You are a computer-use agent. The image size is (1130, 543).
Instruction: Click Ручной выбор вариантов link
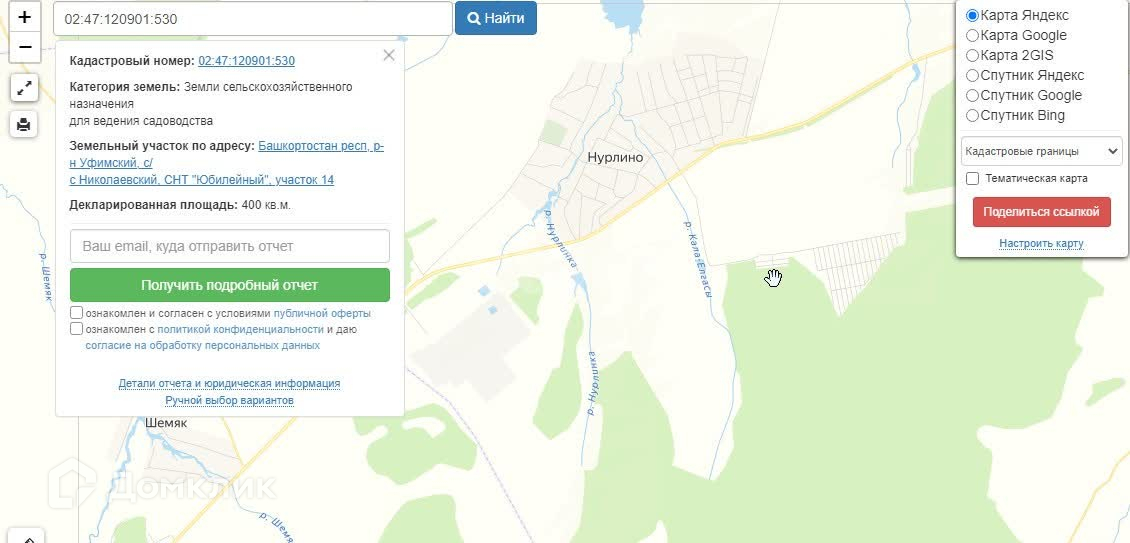point(230,400)
